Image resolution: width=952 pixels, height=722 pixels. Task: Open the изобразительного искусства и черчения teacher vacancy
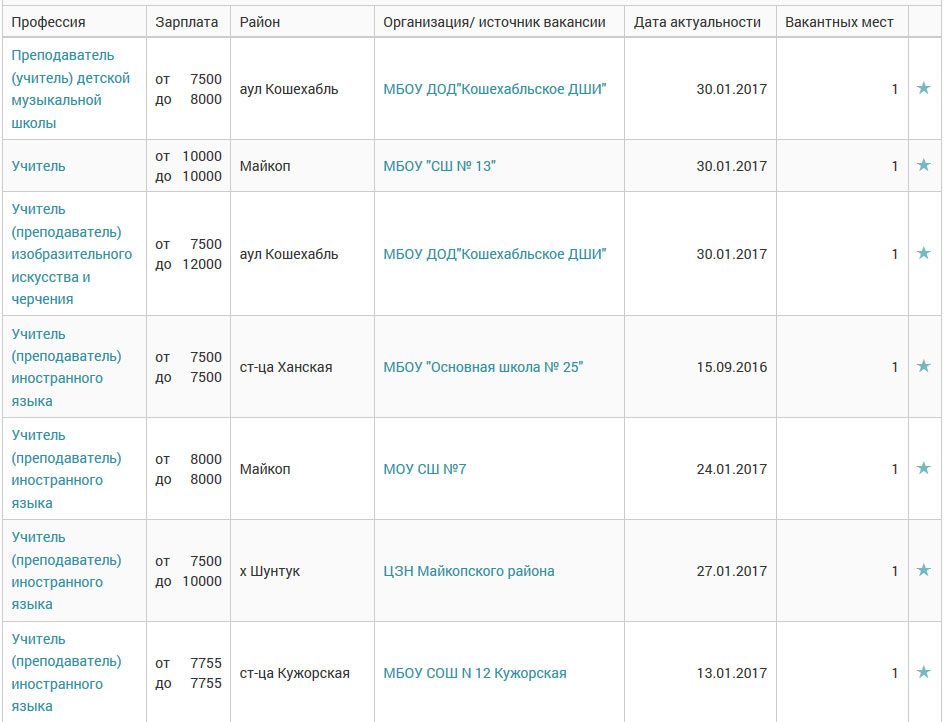[72, 254]
